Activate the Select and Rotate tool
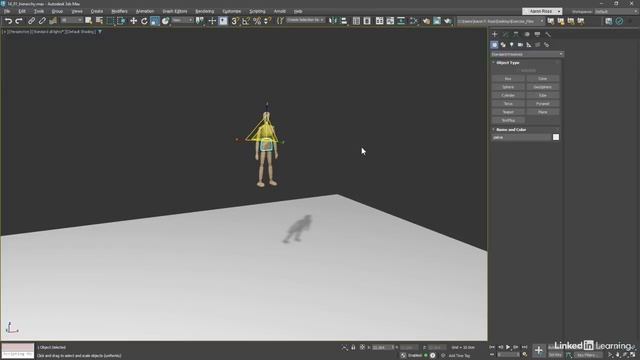Viewport: 640px width, 360px height. click(144, 21)
